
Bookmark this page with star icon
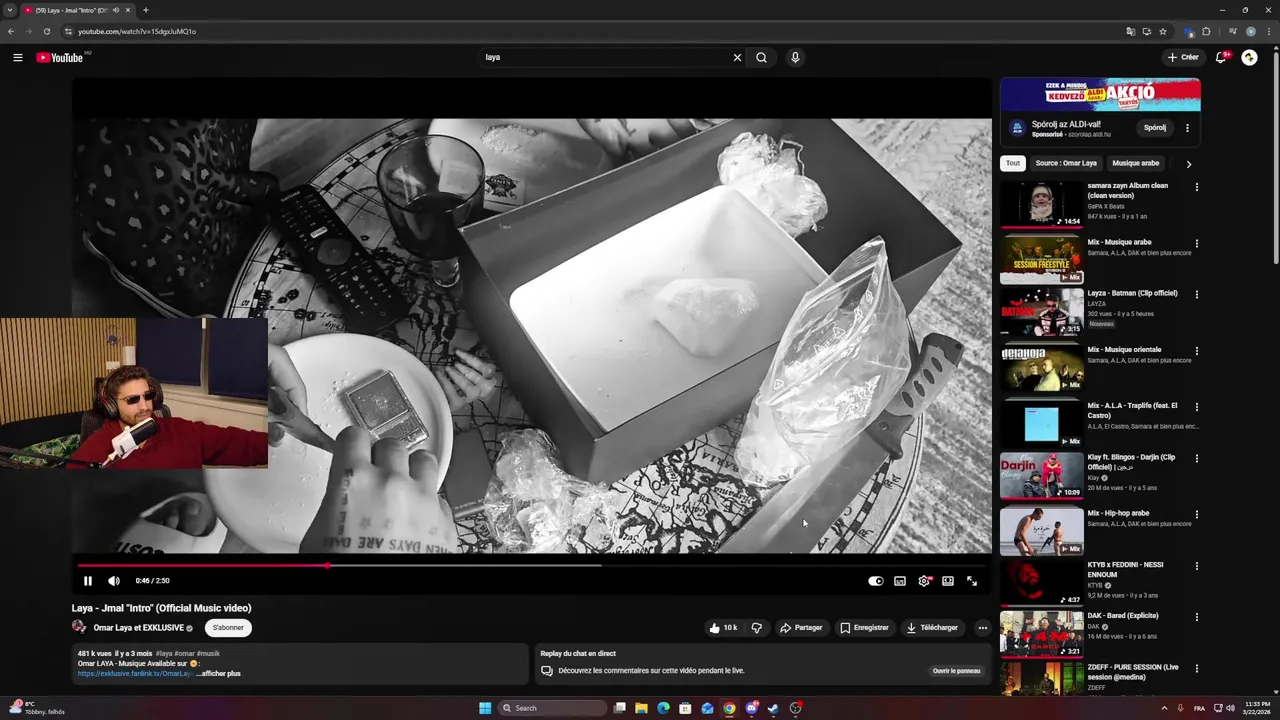(1163, 31)
